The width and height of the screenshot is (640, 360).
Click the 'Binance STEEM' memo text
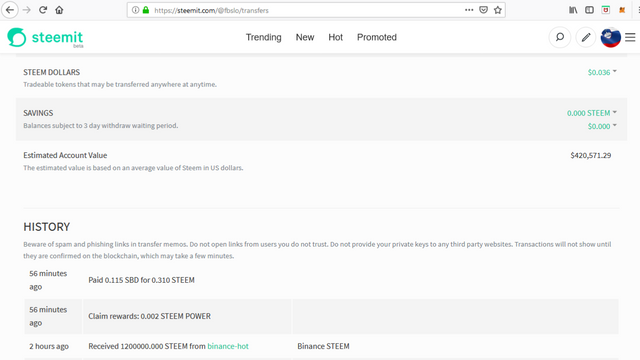click(x=323, y=346)
